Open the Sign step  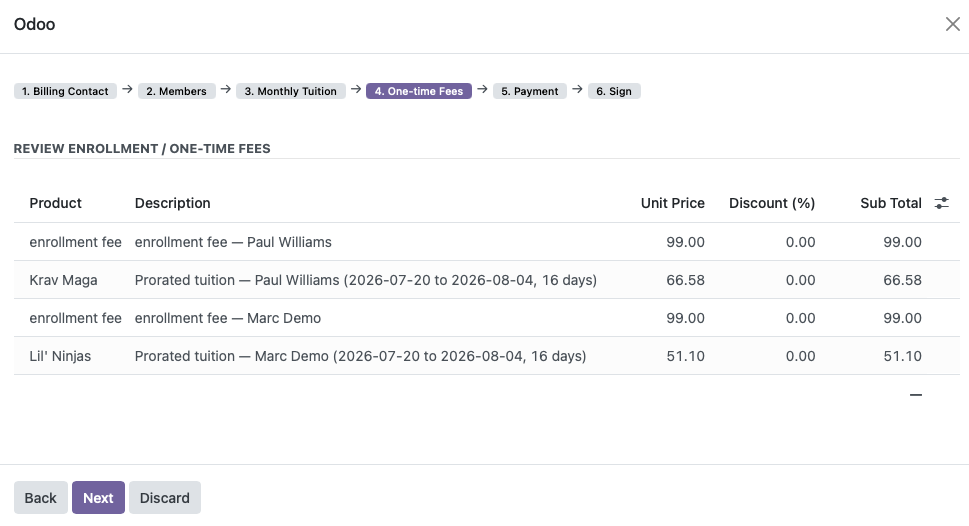tap(614, 91)
